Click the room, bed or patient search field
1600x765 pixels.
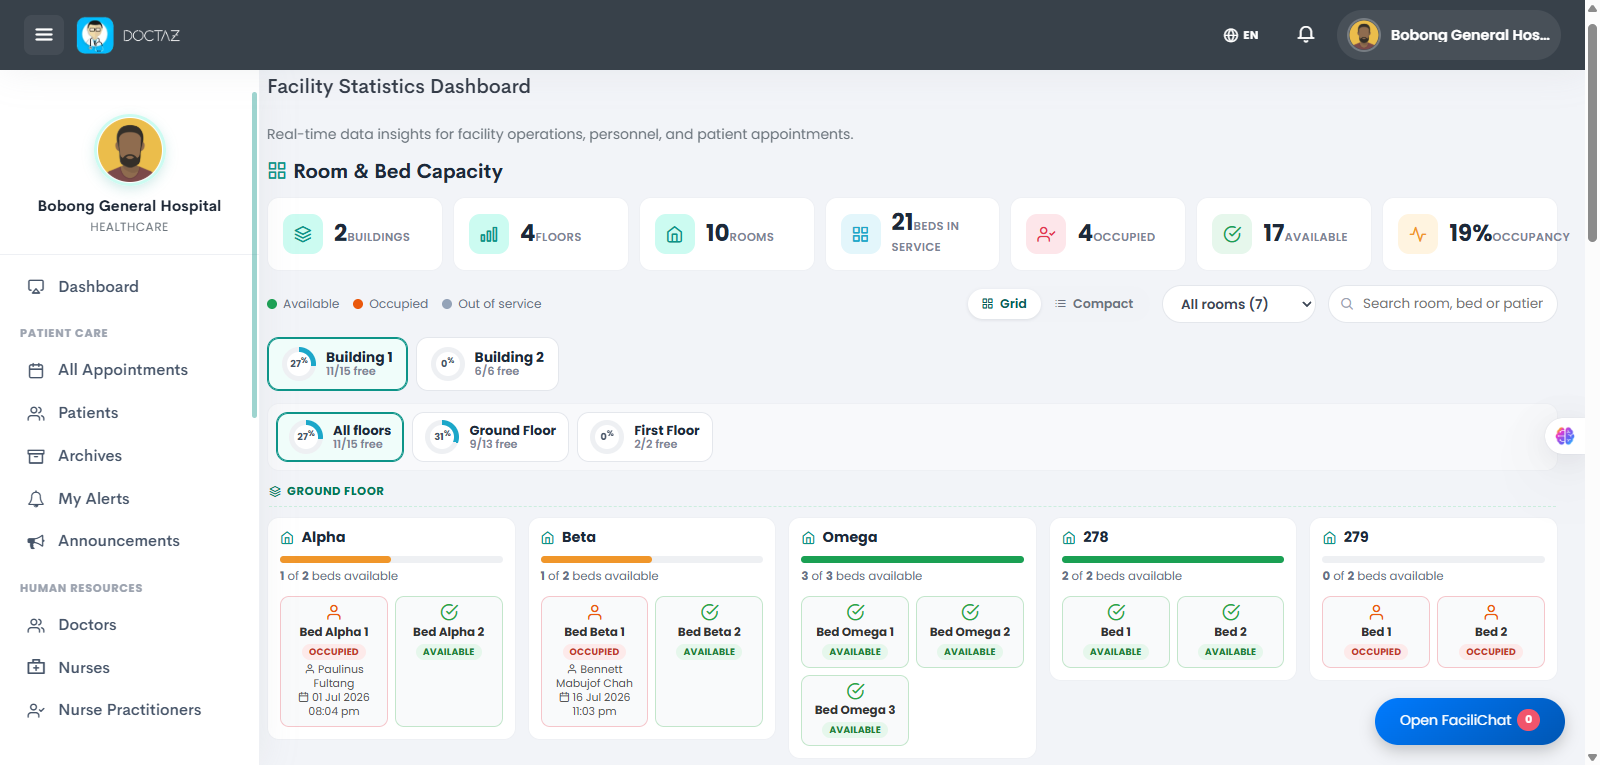[x=1443, y=304]
